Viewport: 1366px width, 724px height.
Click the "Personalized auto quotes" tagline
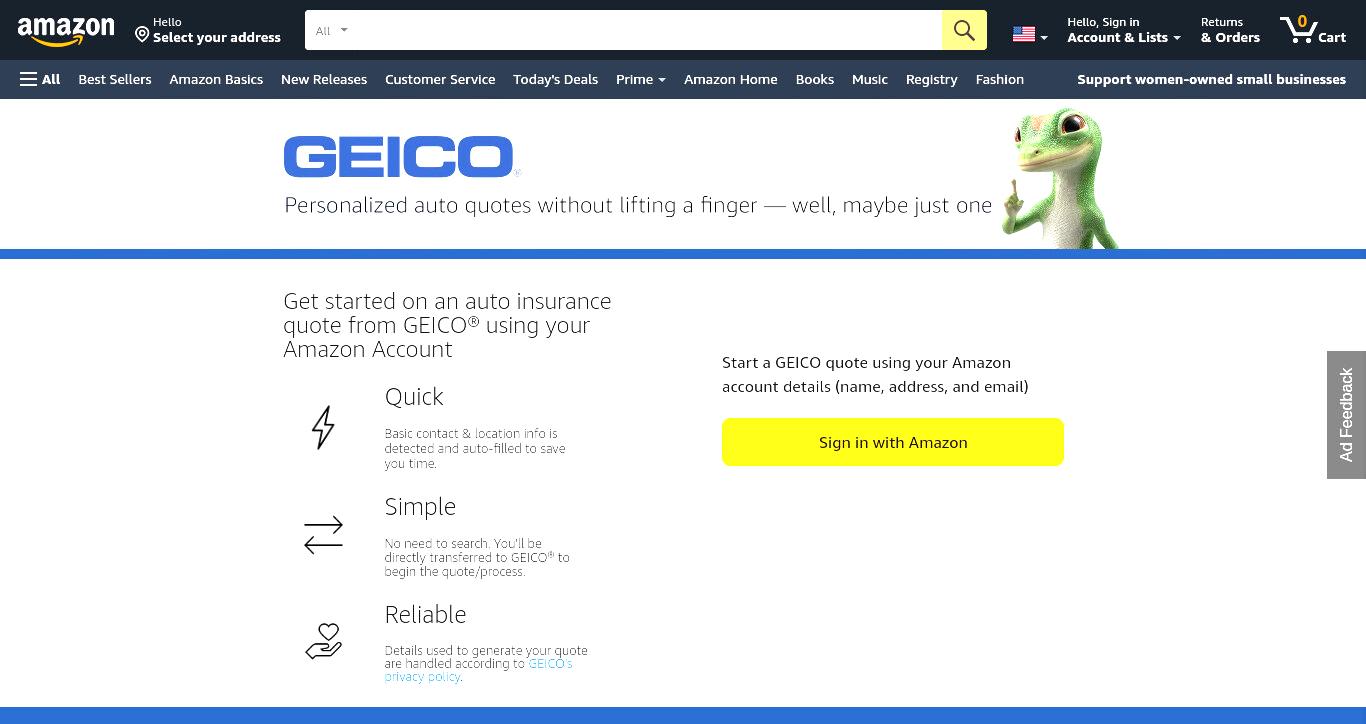638,205
